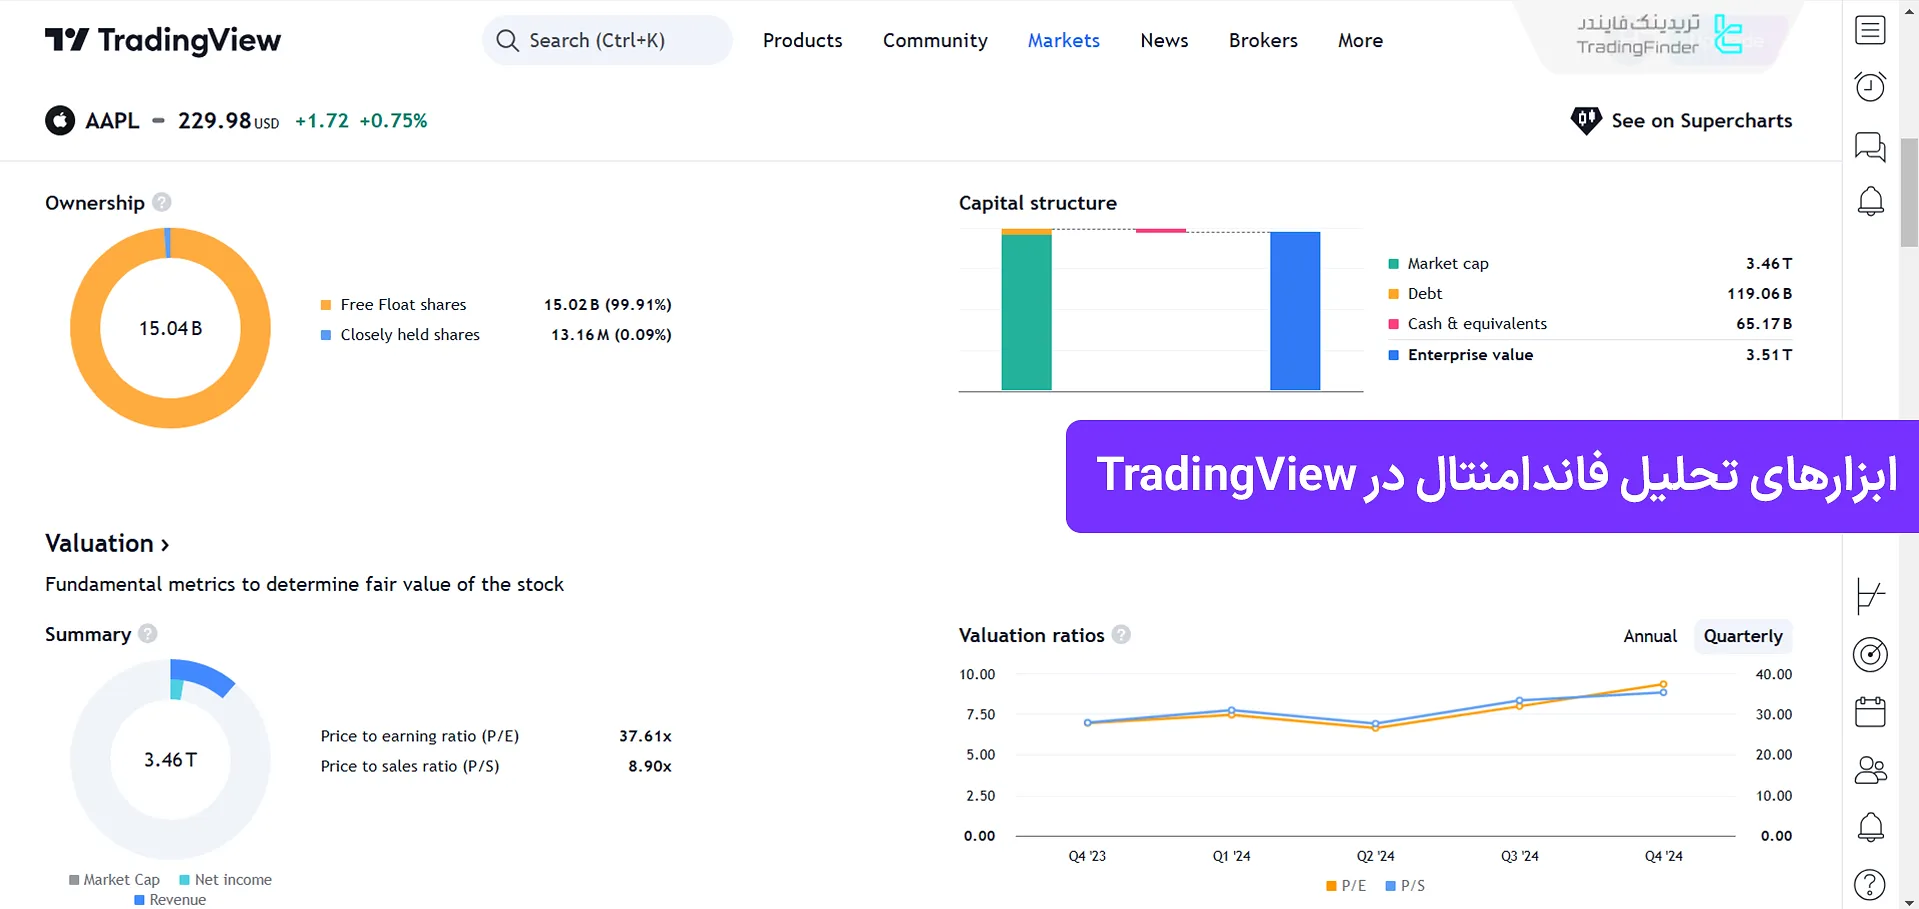Image resolution: width=1919 pixels, height=909 pixels.
Task: Open the Watchlist panel
Action: coord(1869,30)
